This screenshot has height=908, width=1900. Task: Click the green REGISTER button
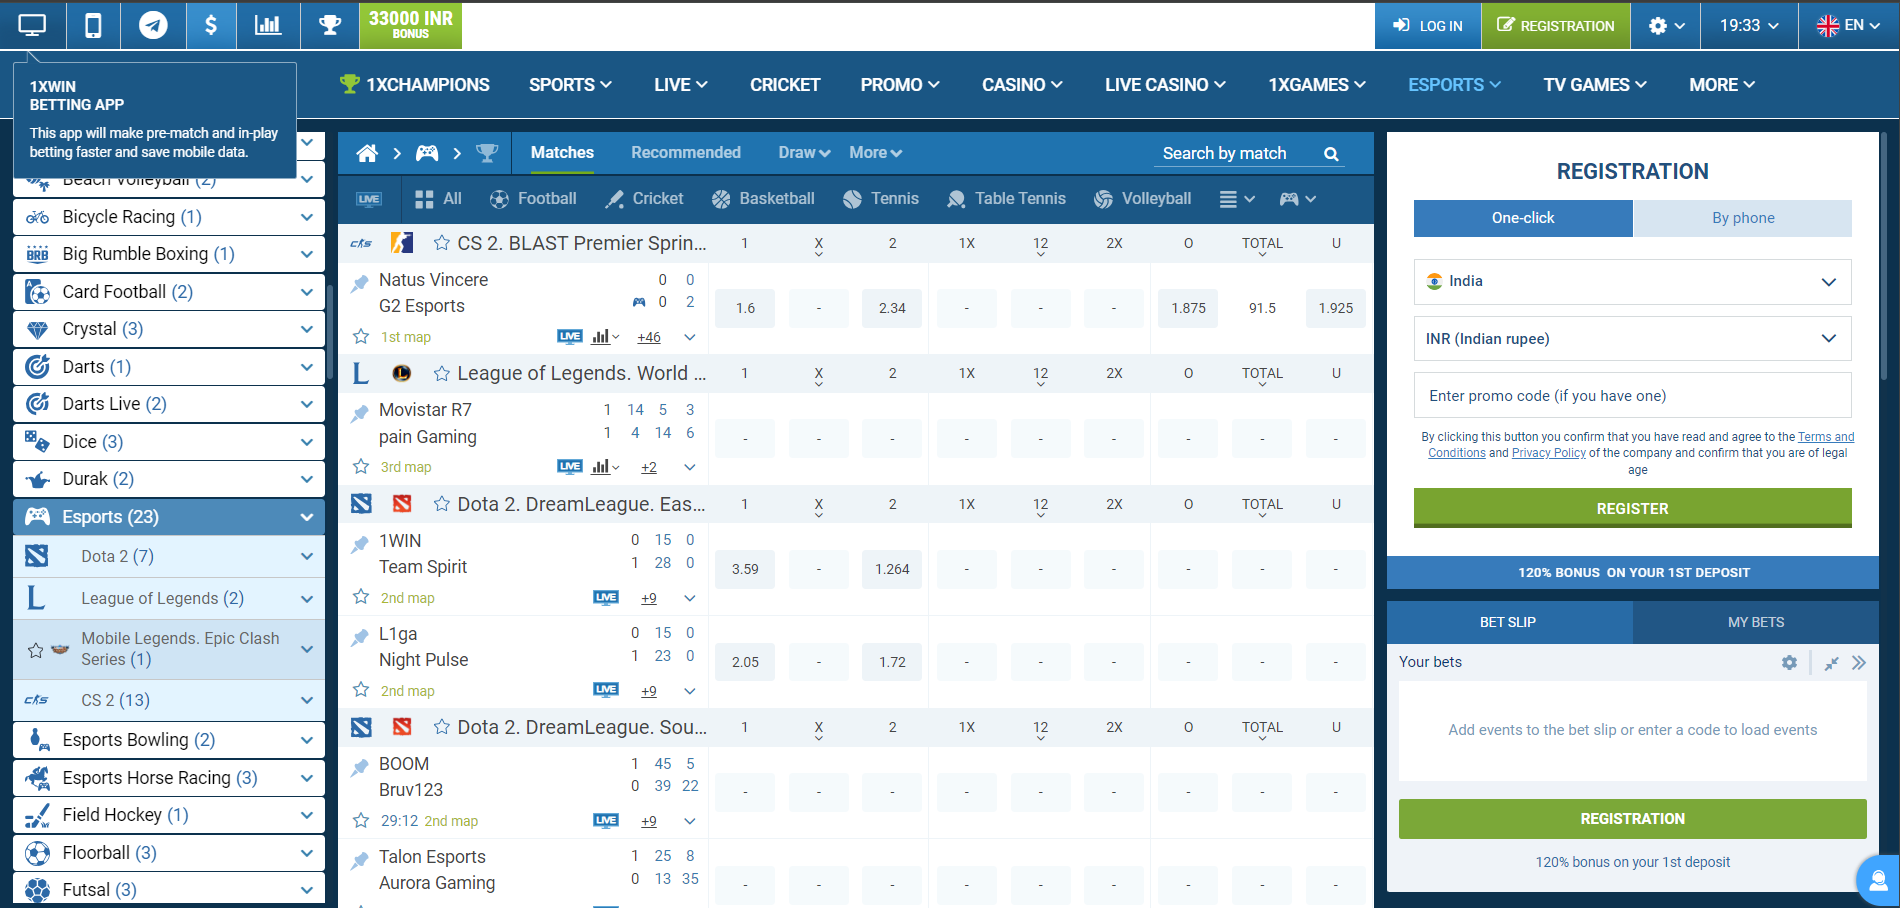[x=1632, y=508]
